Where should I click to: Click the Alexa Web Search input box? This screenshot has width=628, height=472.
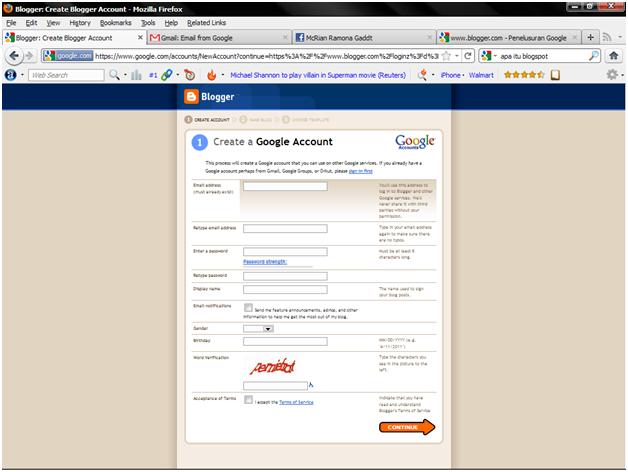(66, 75)
